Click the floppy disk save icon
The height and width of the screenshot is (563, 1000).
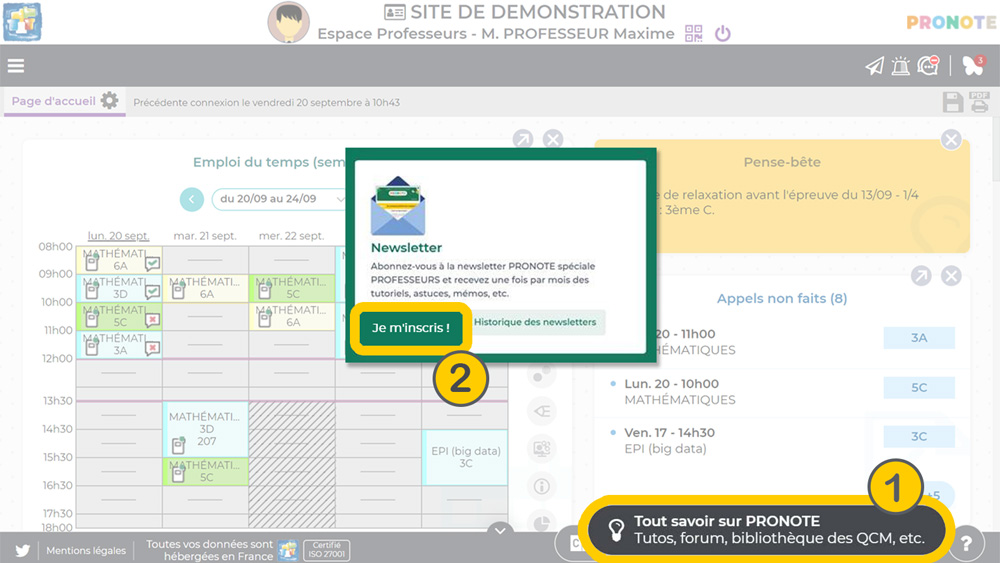tap(953, 102)
